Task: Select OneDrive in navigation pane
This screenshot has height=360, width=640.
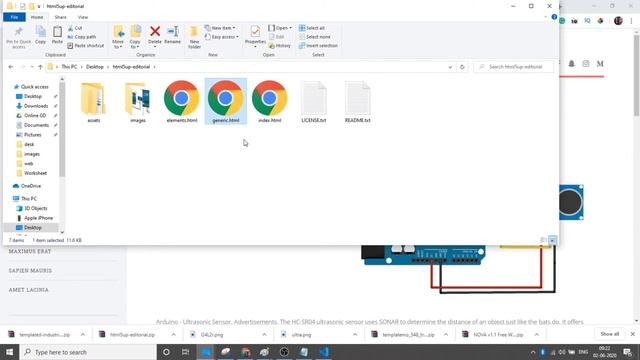Action: point(31,186)
